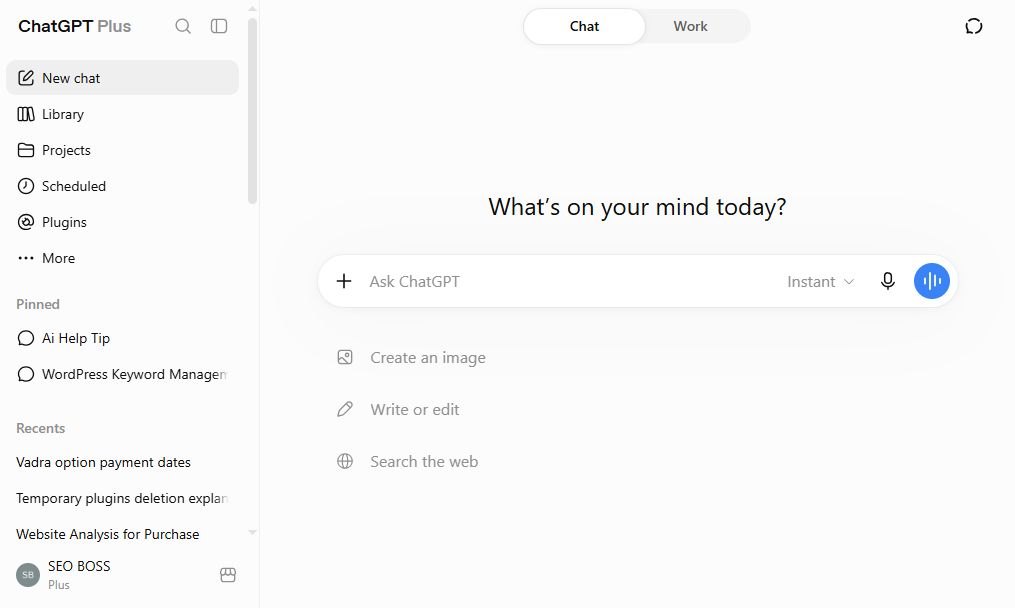Click the temporary chat icon at top right

pyautogui.click(x=974, y=26)
